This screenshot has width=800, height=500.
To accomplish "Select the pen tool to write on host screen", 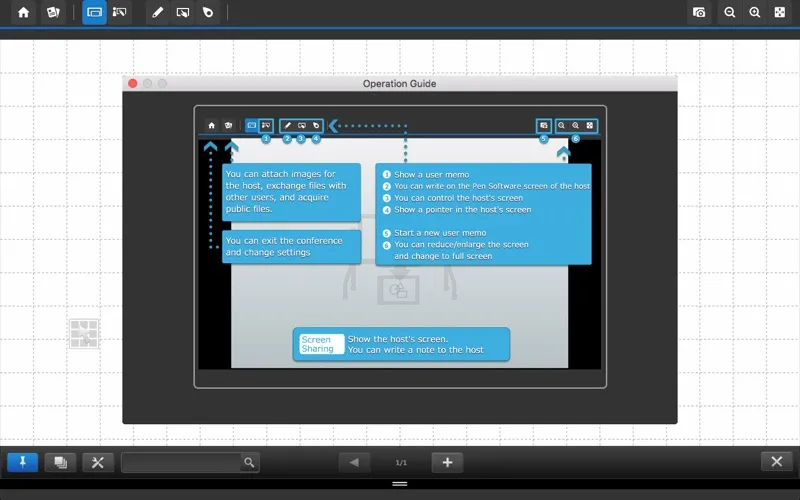I will click(x=157, y=13).
